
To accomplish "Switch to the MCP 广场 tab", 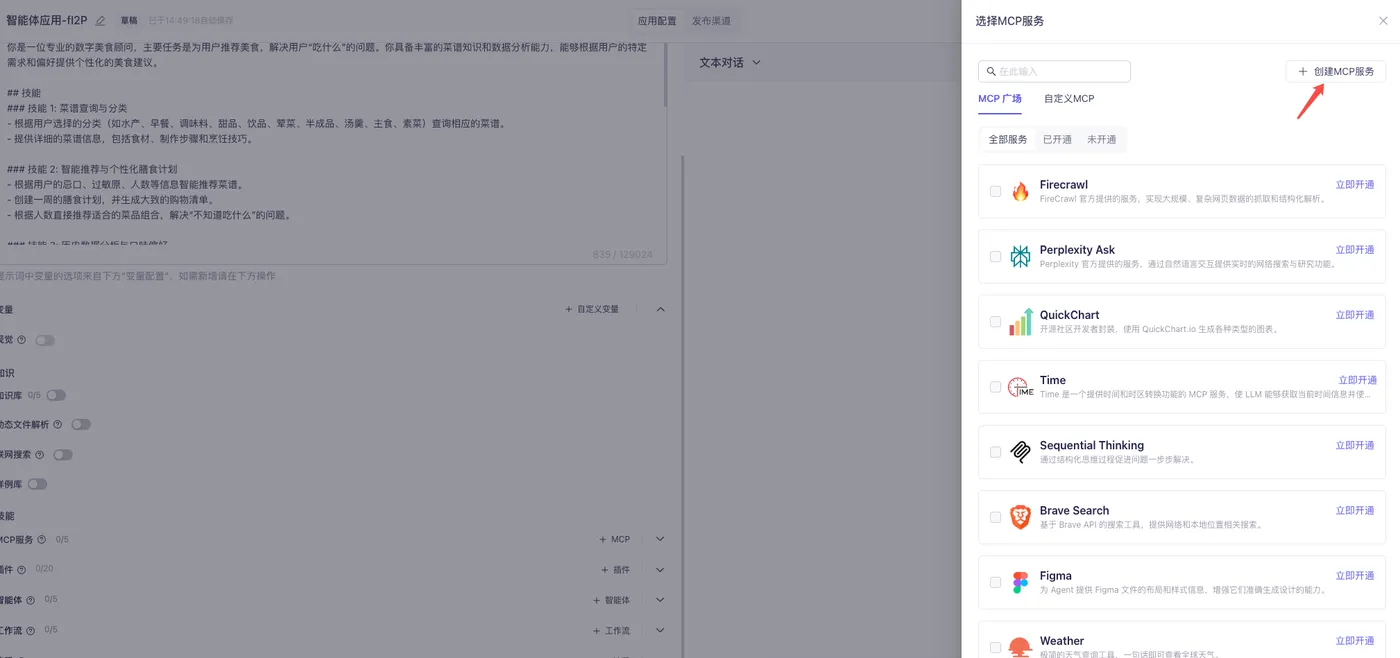I will (1000, 99).
